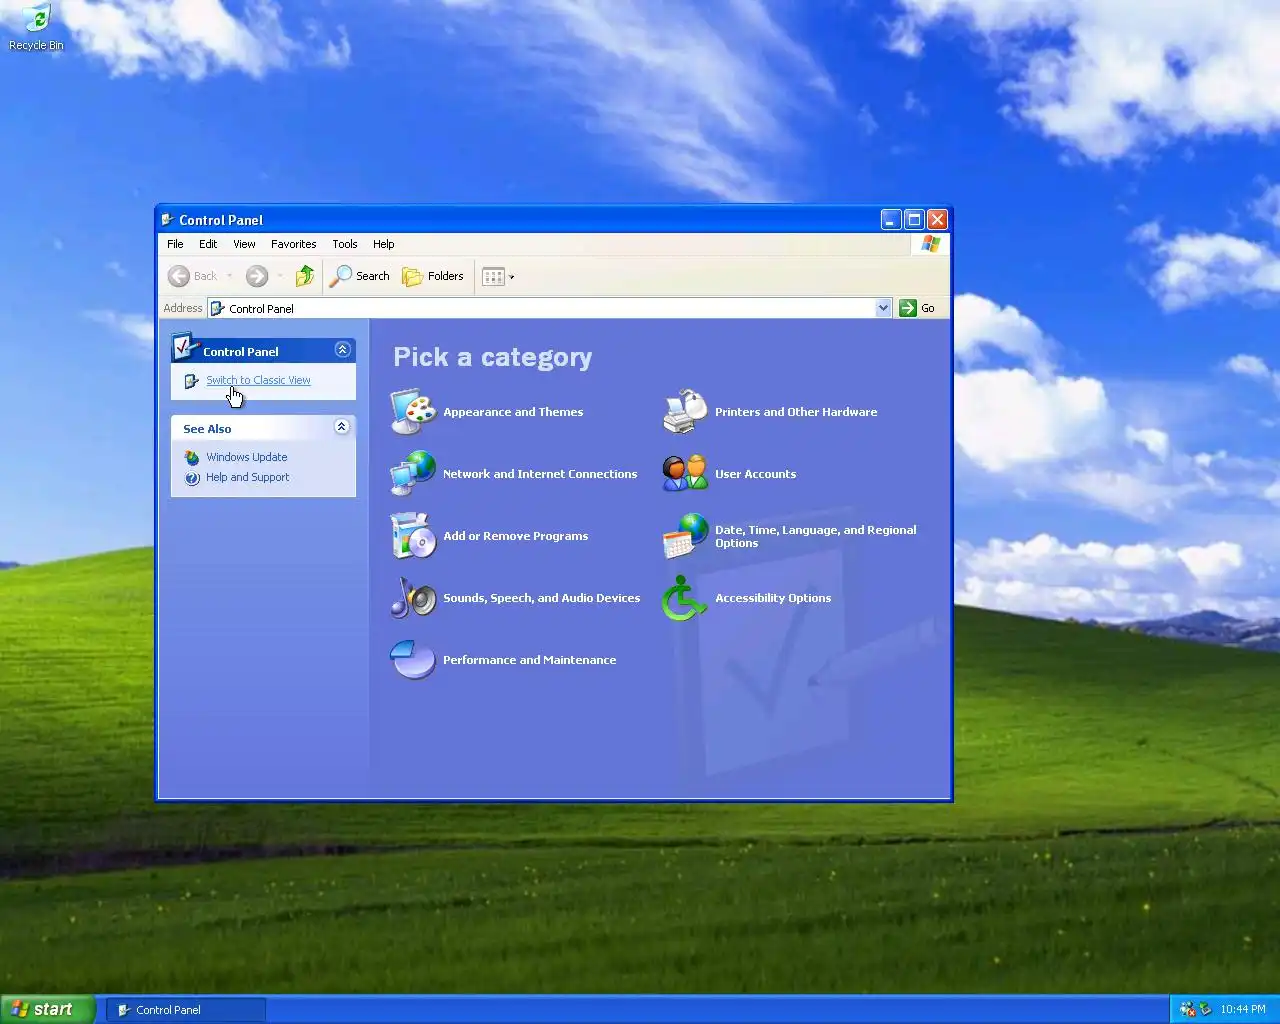Click the Network and Internet Connections text link

[x=540, y=474]
